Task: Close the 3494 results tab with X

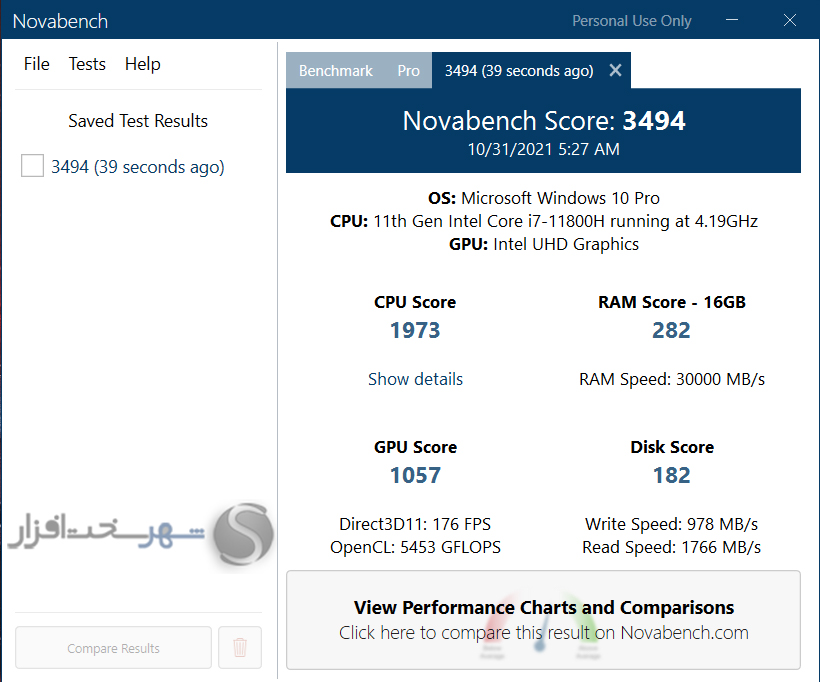Action: pos(615,71)
